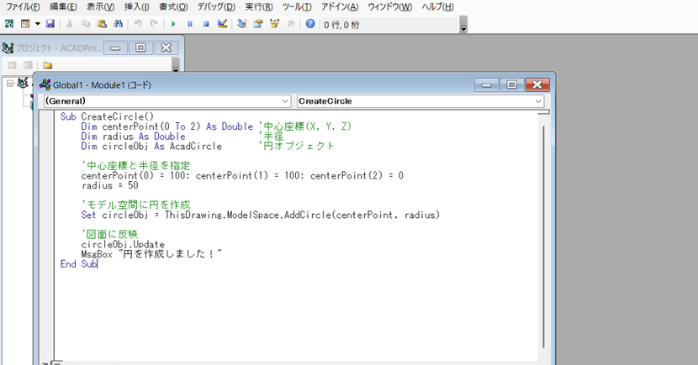The height and width of the screenshot is (365, 698).
Task: Click the Redo arrow icon
Action: tap(154, 24)
